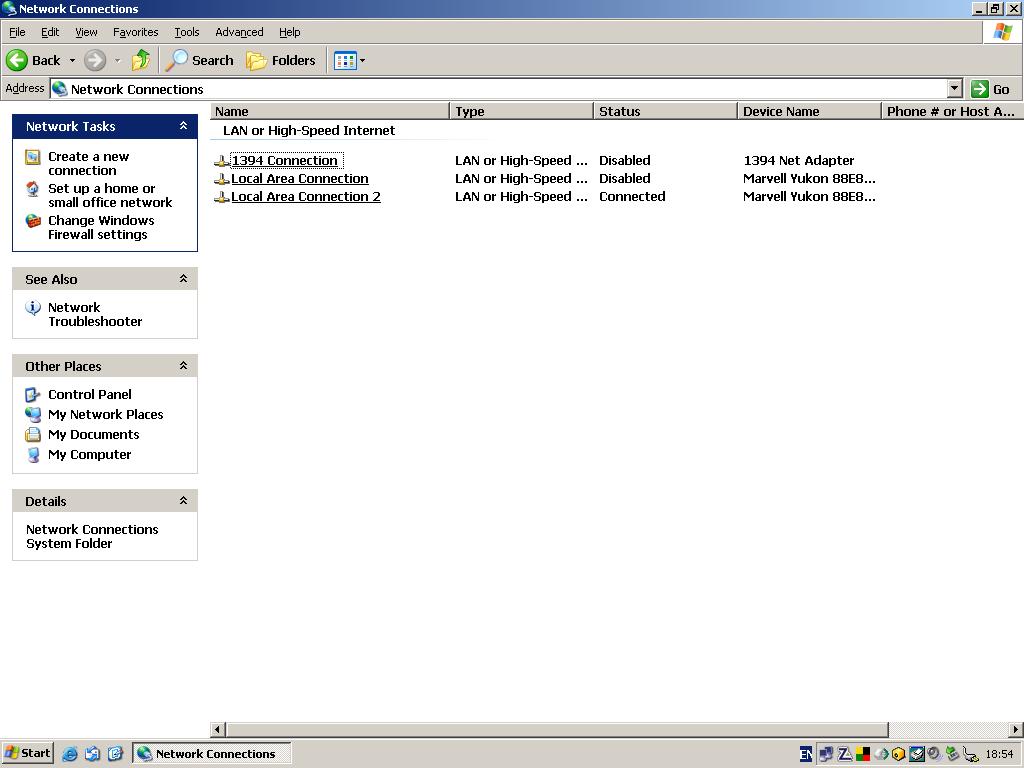Open the Favorites menu
This screenshot has height=768, width=1024.
(135, 32)
